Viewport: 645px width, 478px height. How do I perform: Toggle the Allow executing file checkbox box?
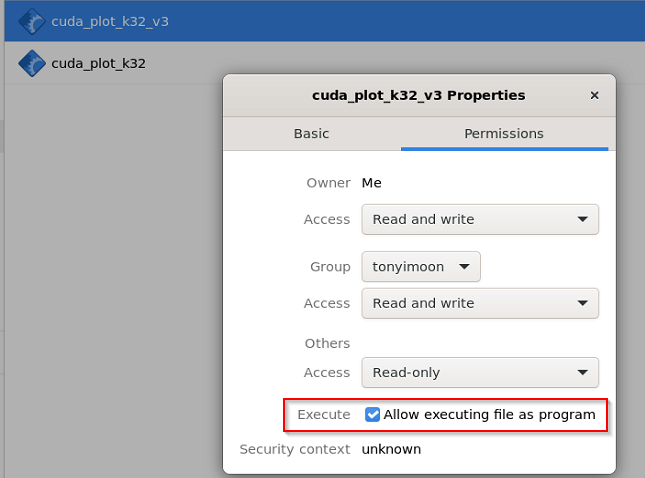click(x=373, y=414)
